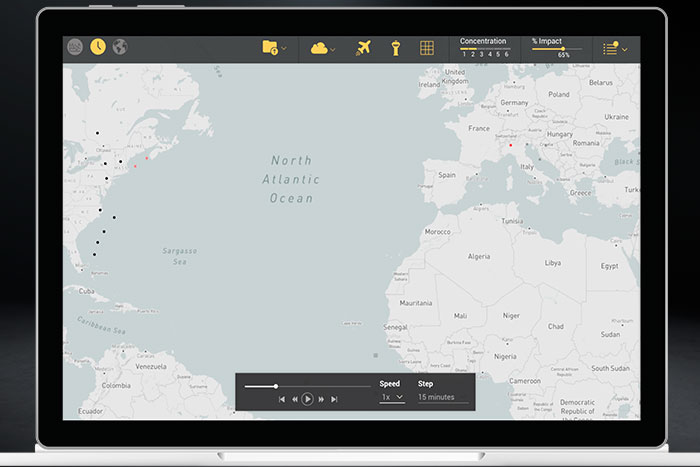The image size is (700, 467).
Task: Click the Concentration level scale
Action: click(x=484, y=53)
